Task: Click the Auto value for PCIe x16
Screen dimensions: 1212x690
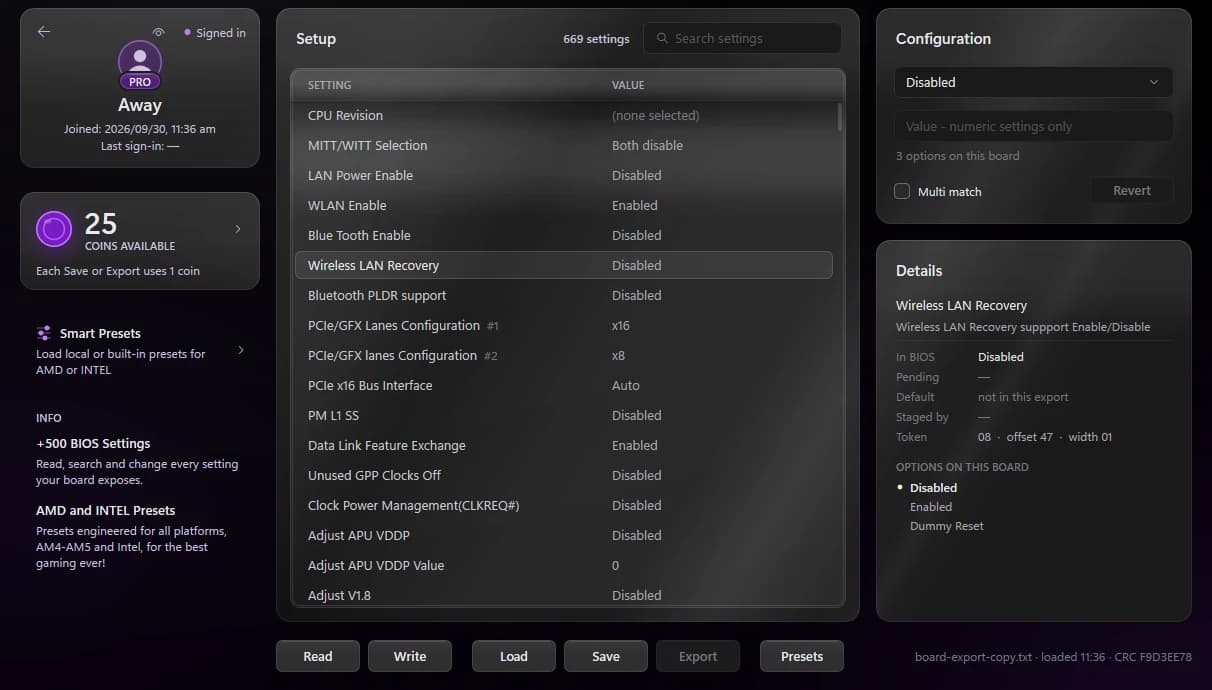Action: pyautogui.click(x=626, y=385)
